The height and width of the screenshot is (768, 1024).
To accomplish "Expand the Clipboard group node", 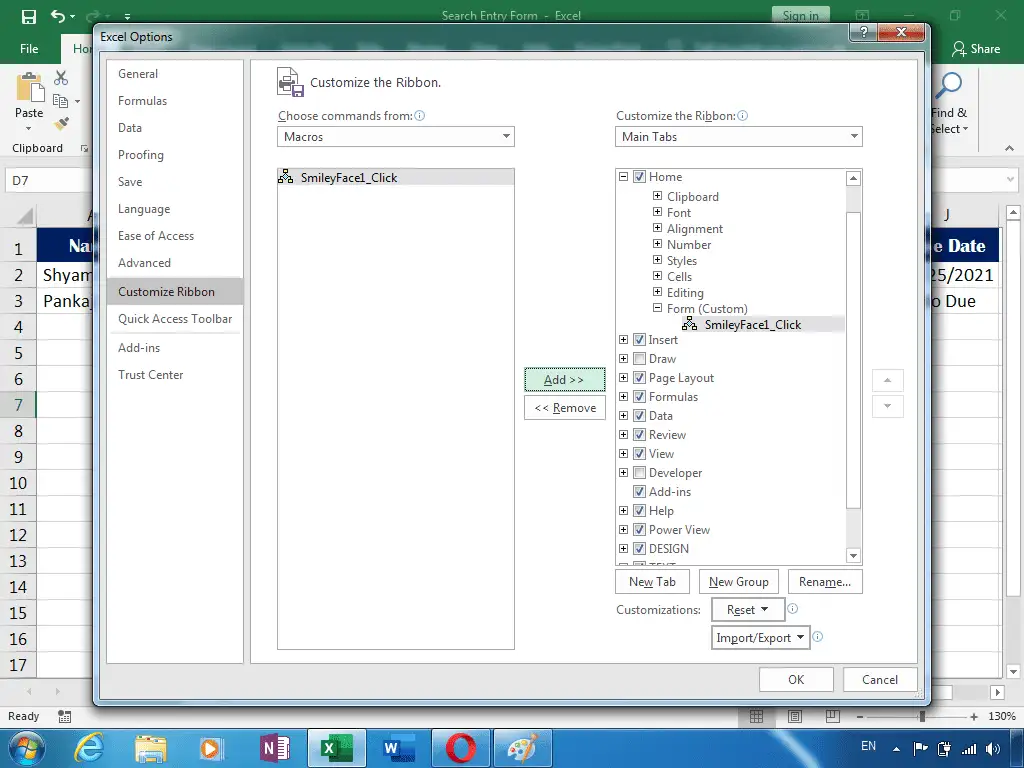I will [658, 195].
